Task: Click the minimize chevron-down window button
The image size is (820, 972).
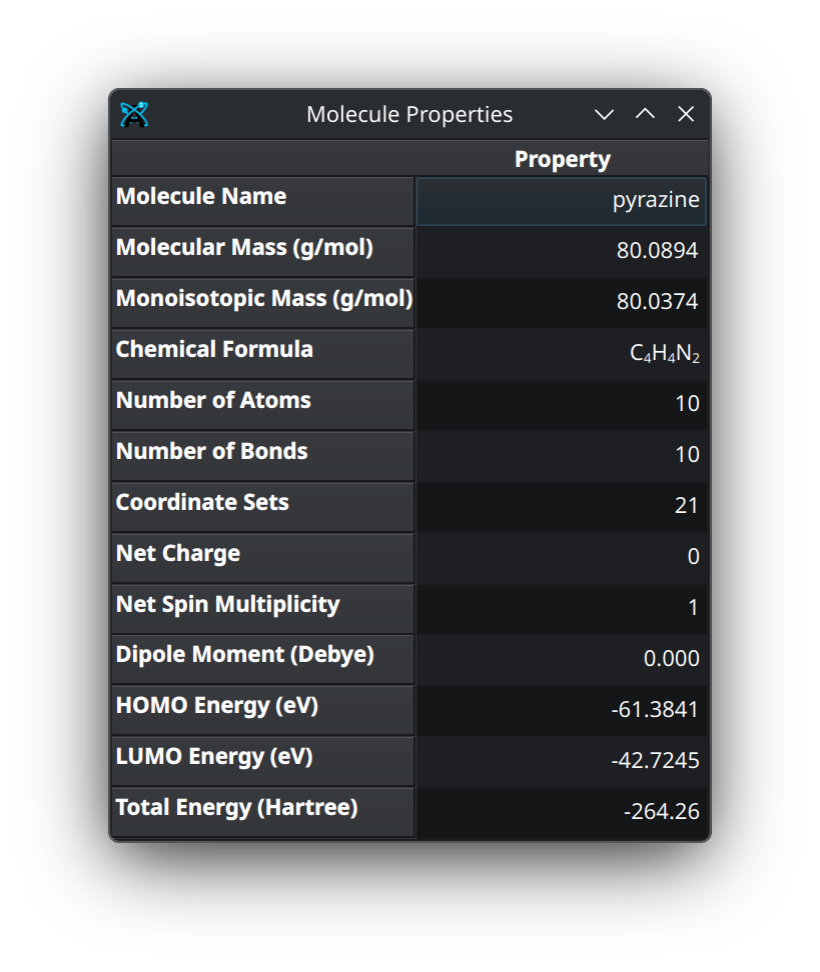Action: 604,115
